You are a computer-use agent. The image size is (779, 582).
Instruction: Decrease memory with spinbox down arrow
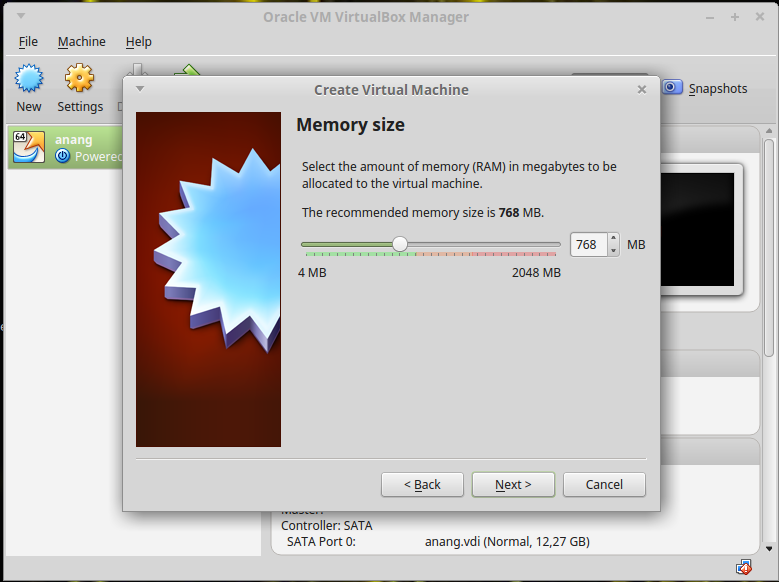click(614, 250)
